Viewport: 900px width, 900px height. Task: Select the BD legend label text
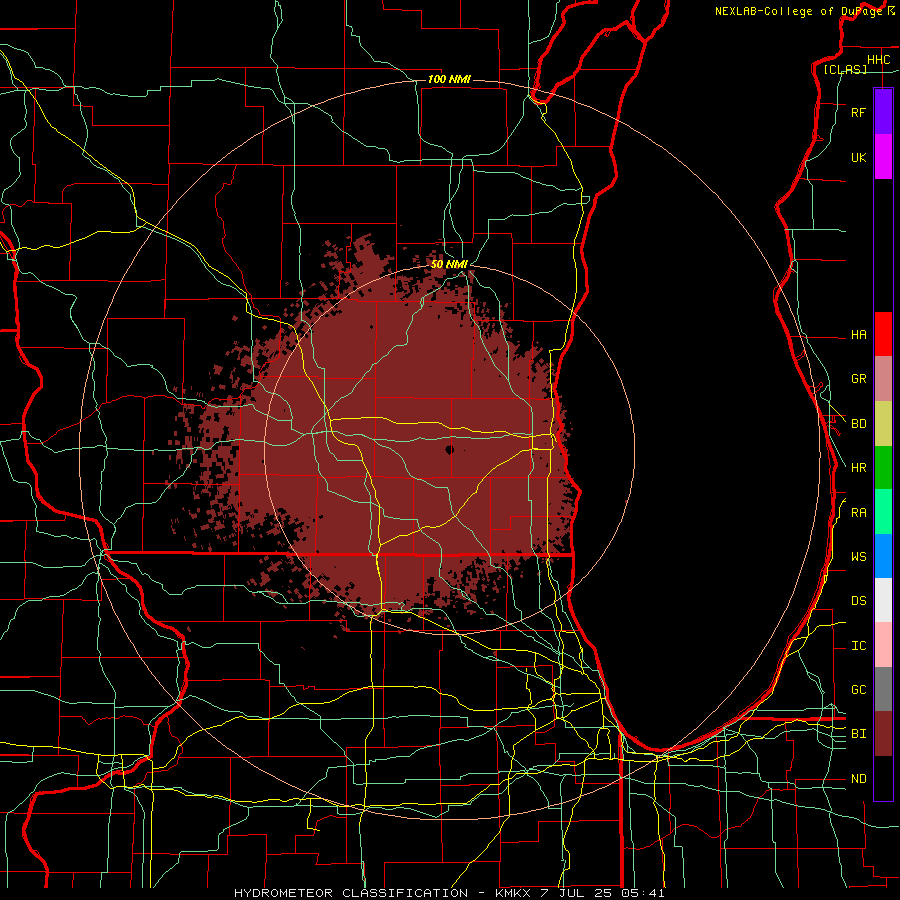coord(858,424)
